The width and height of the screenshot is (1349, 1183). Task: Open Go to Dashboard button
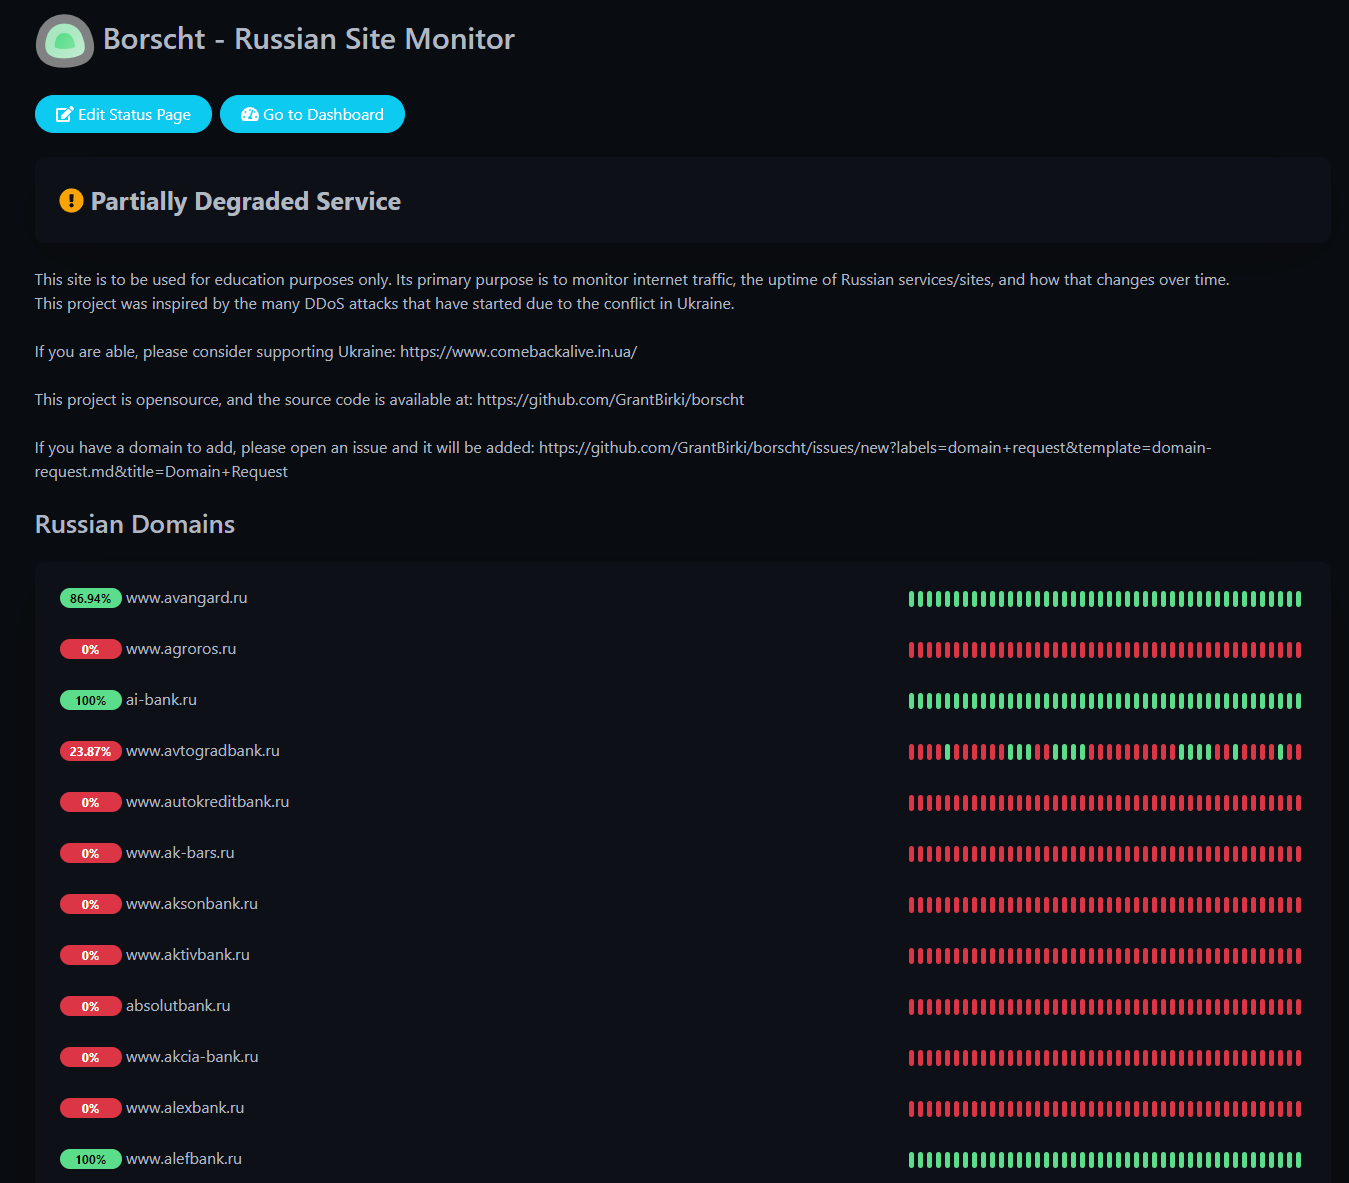(312, 114)
